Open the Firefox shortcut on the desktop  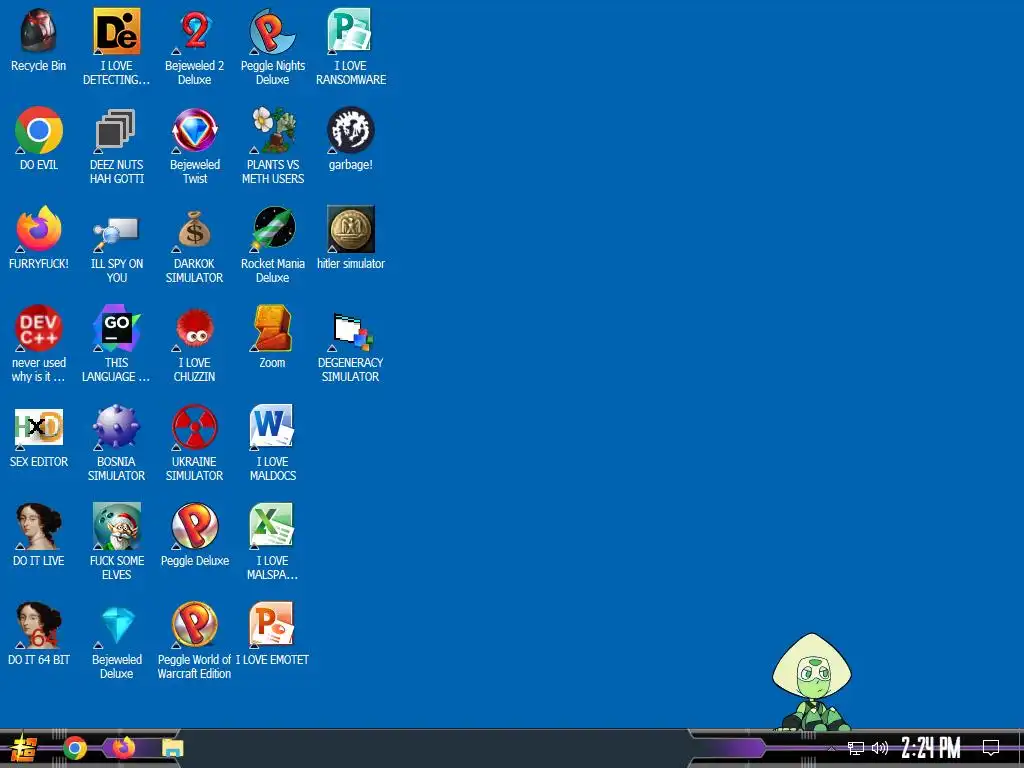[39, 229]
